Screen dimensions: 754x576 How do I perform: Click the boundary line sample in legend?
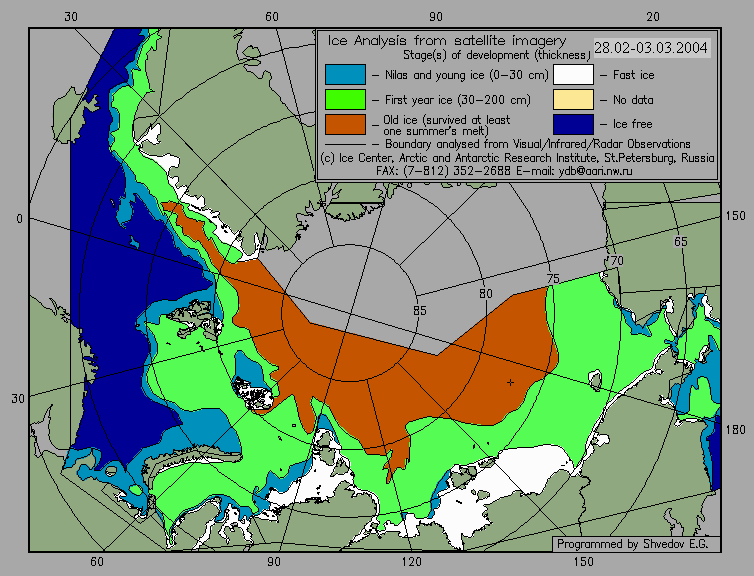point(345,144)
